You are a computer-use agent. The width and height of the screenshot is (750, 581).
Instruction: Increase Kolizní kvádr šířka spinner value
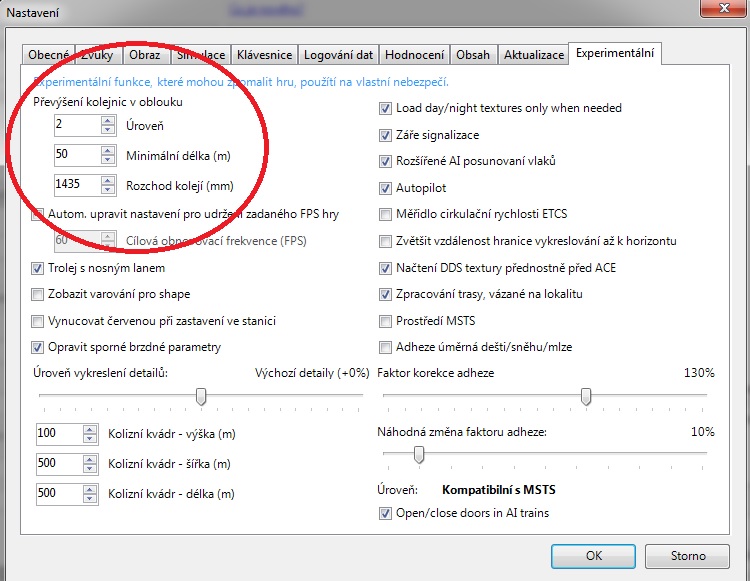[91, 459]
